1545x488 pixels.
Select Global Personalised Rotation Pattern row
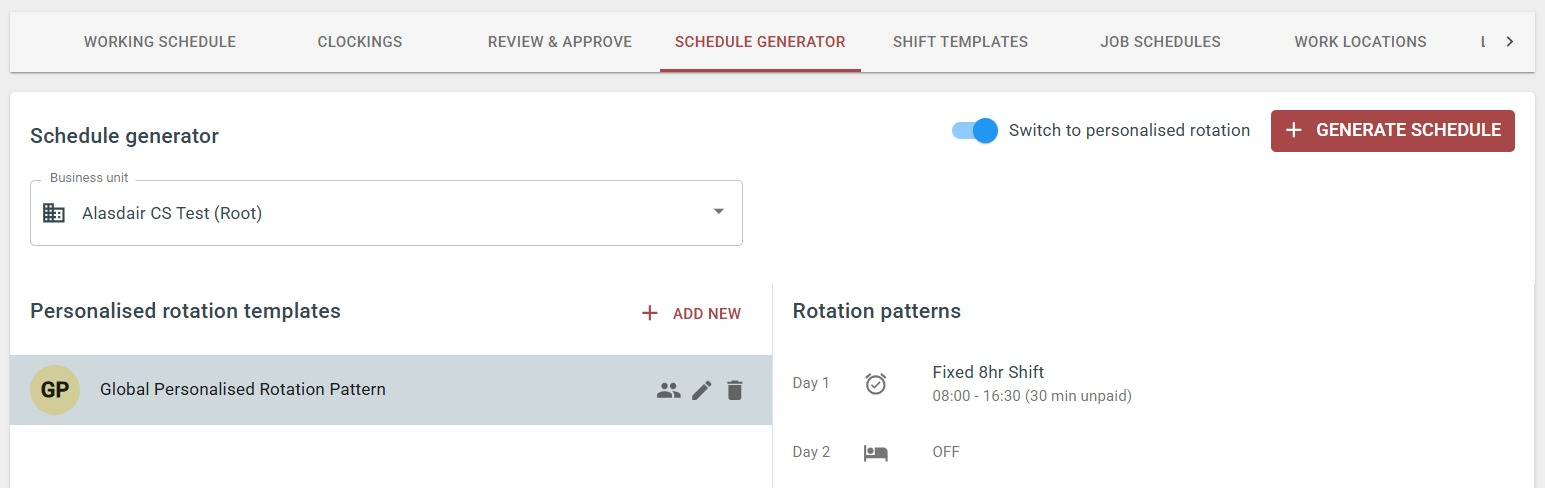(391, 390)
